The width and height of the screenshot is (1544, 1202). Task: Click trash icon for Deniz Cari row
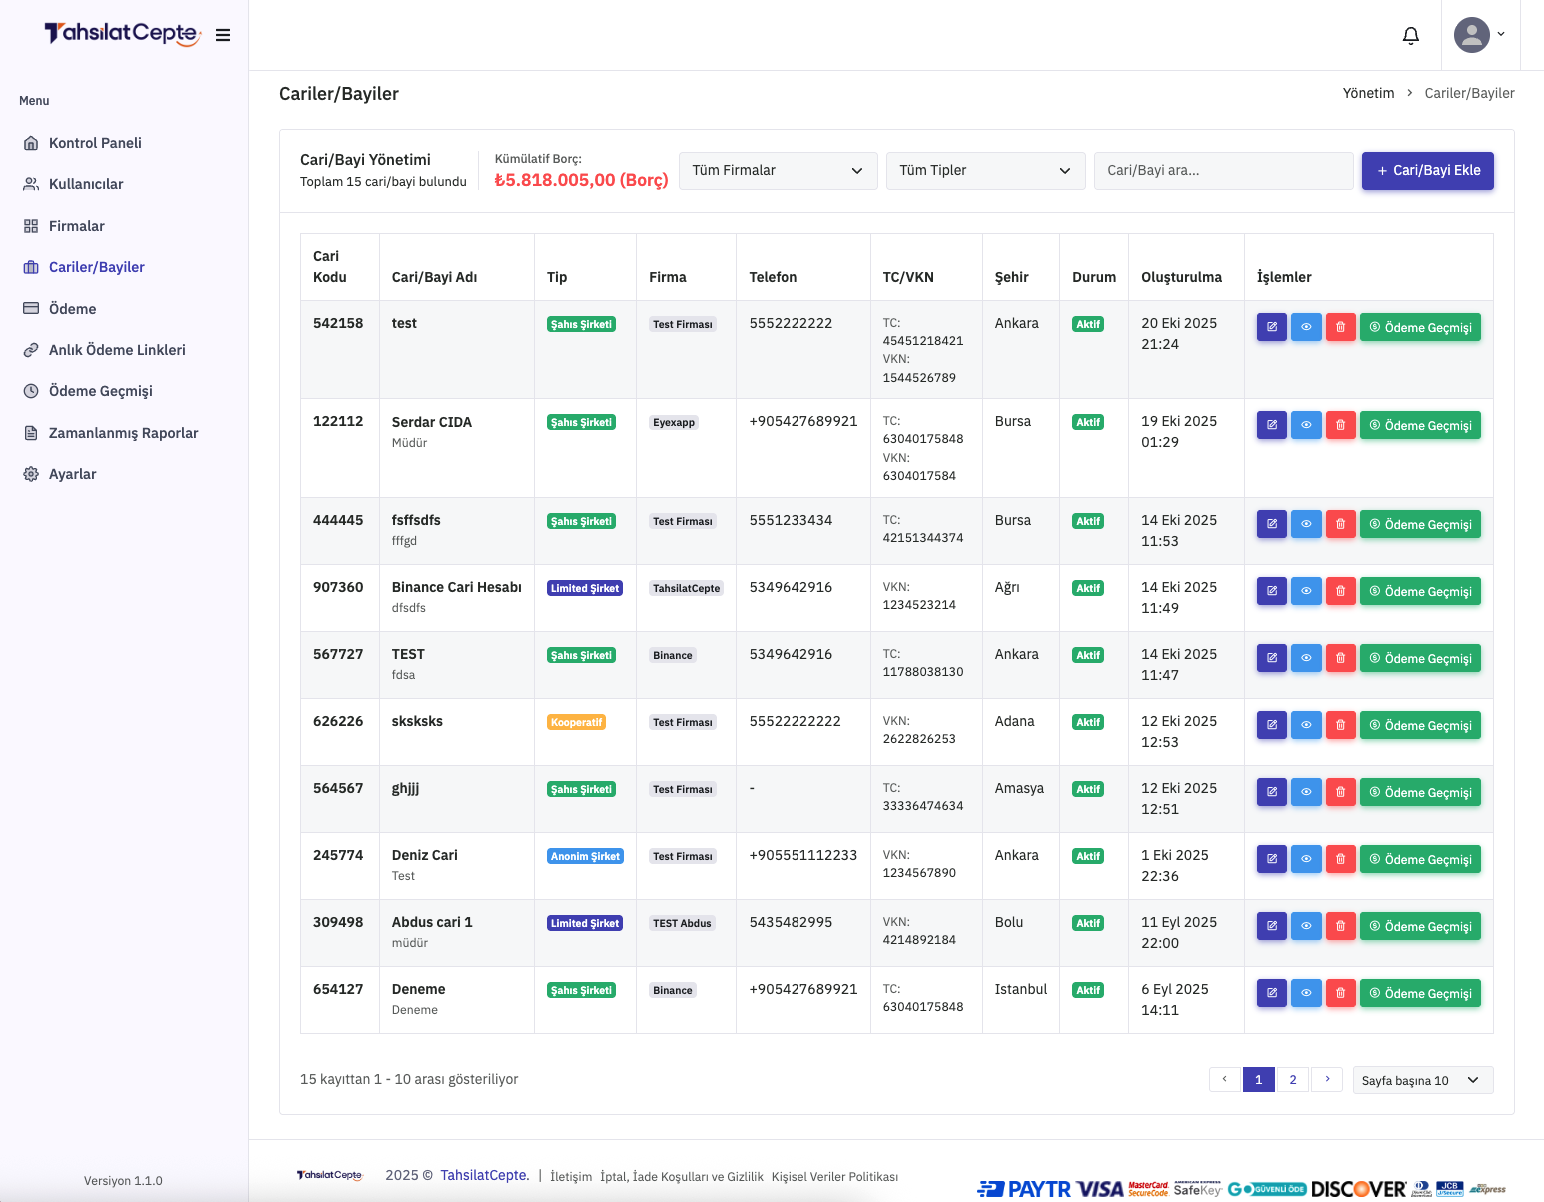tap(1340, 859)
